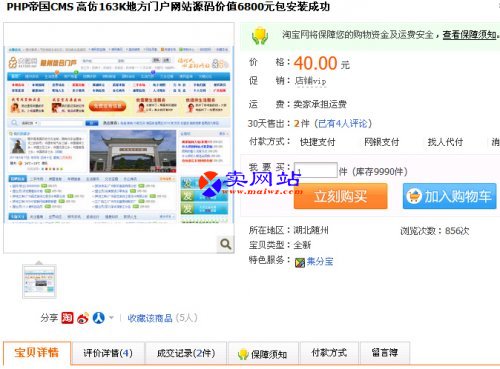500x369 pixels.
Task: Share to Sina Weibo icon
Action: [83, 318]
